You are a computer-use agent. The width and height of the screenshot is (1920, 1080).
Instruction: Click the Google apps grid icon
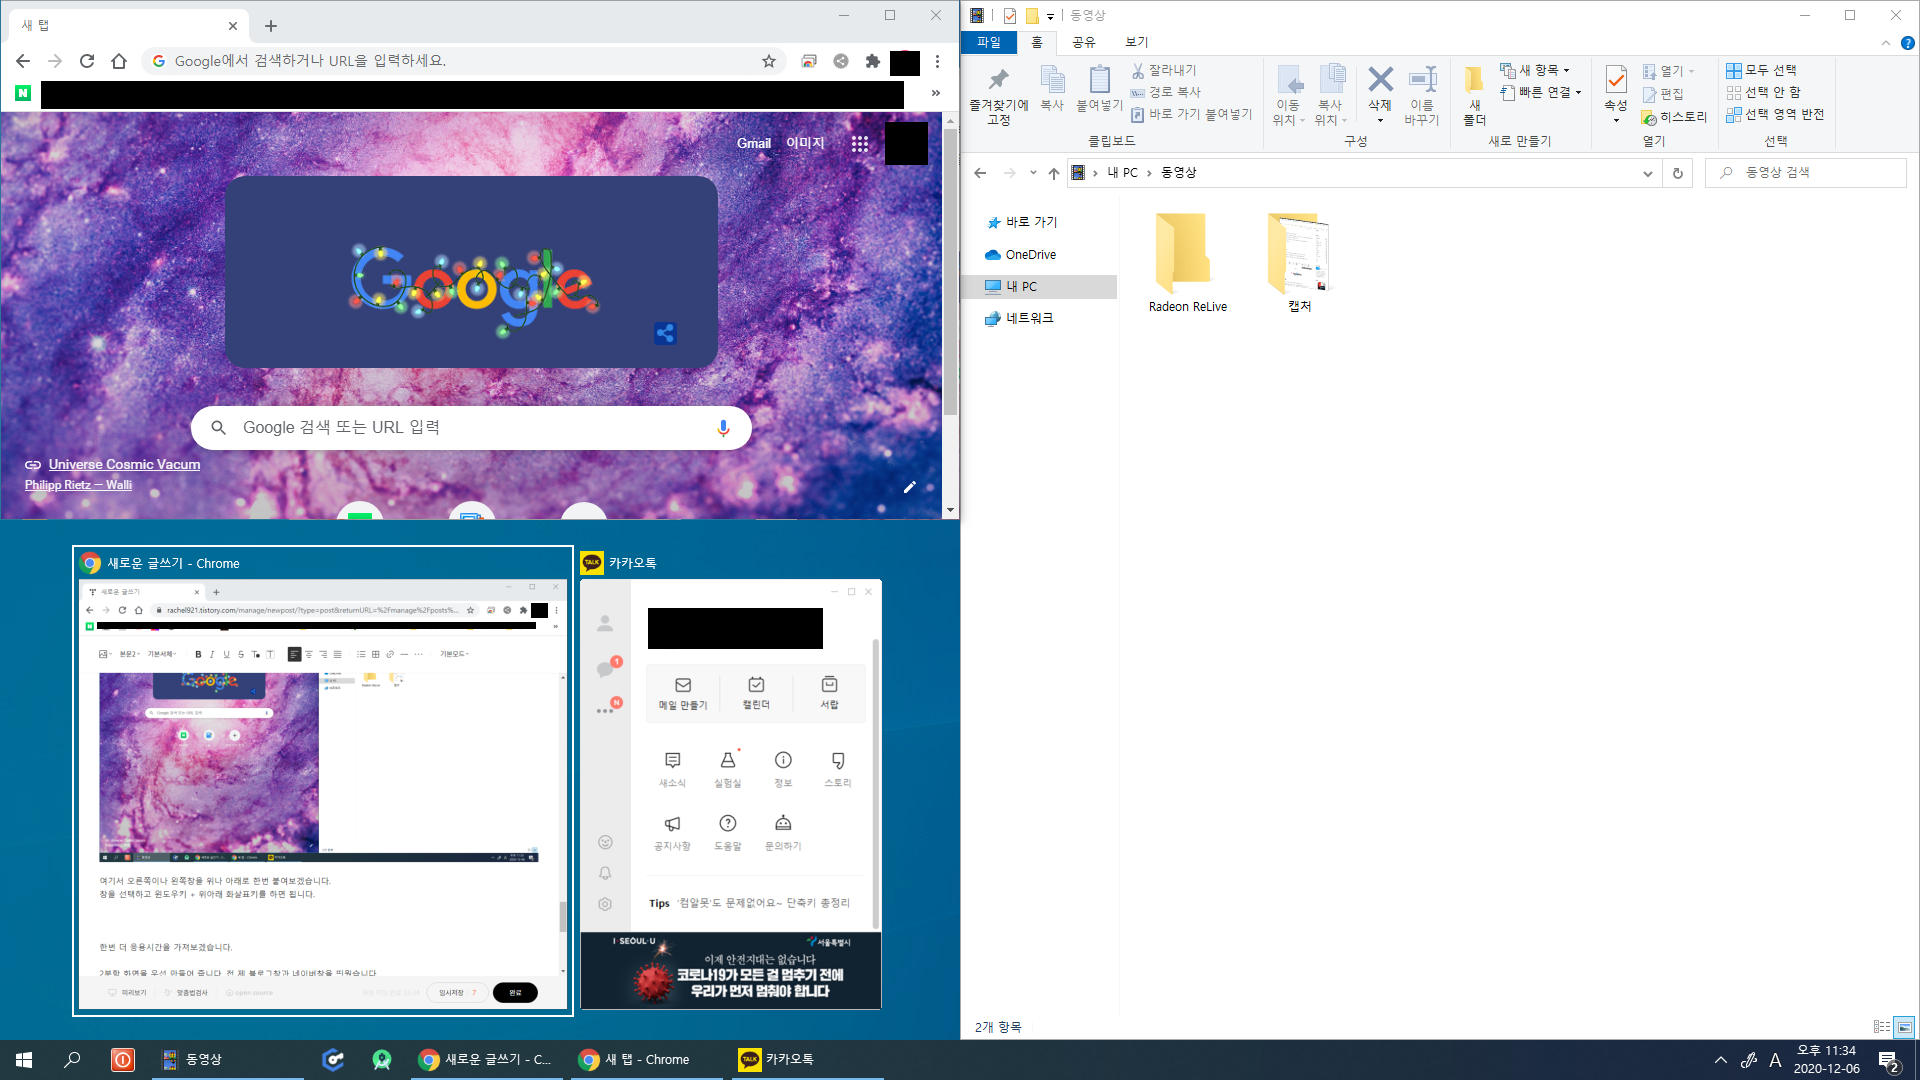click(x=859, y=143)
